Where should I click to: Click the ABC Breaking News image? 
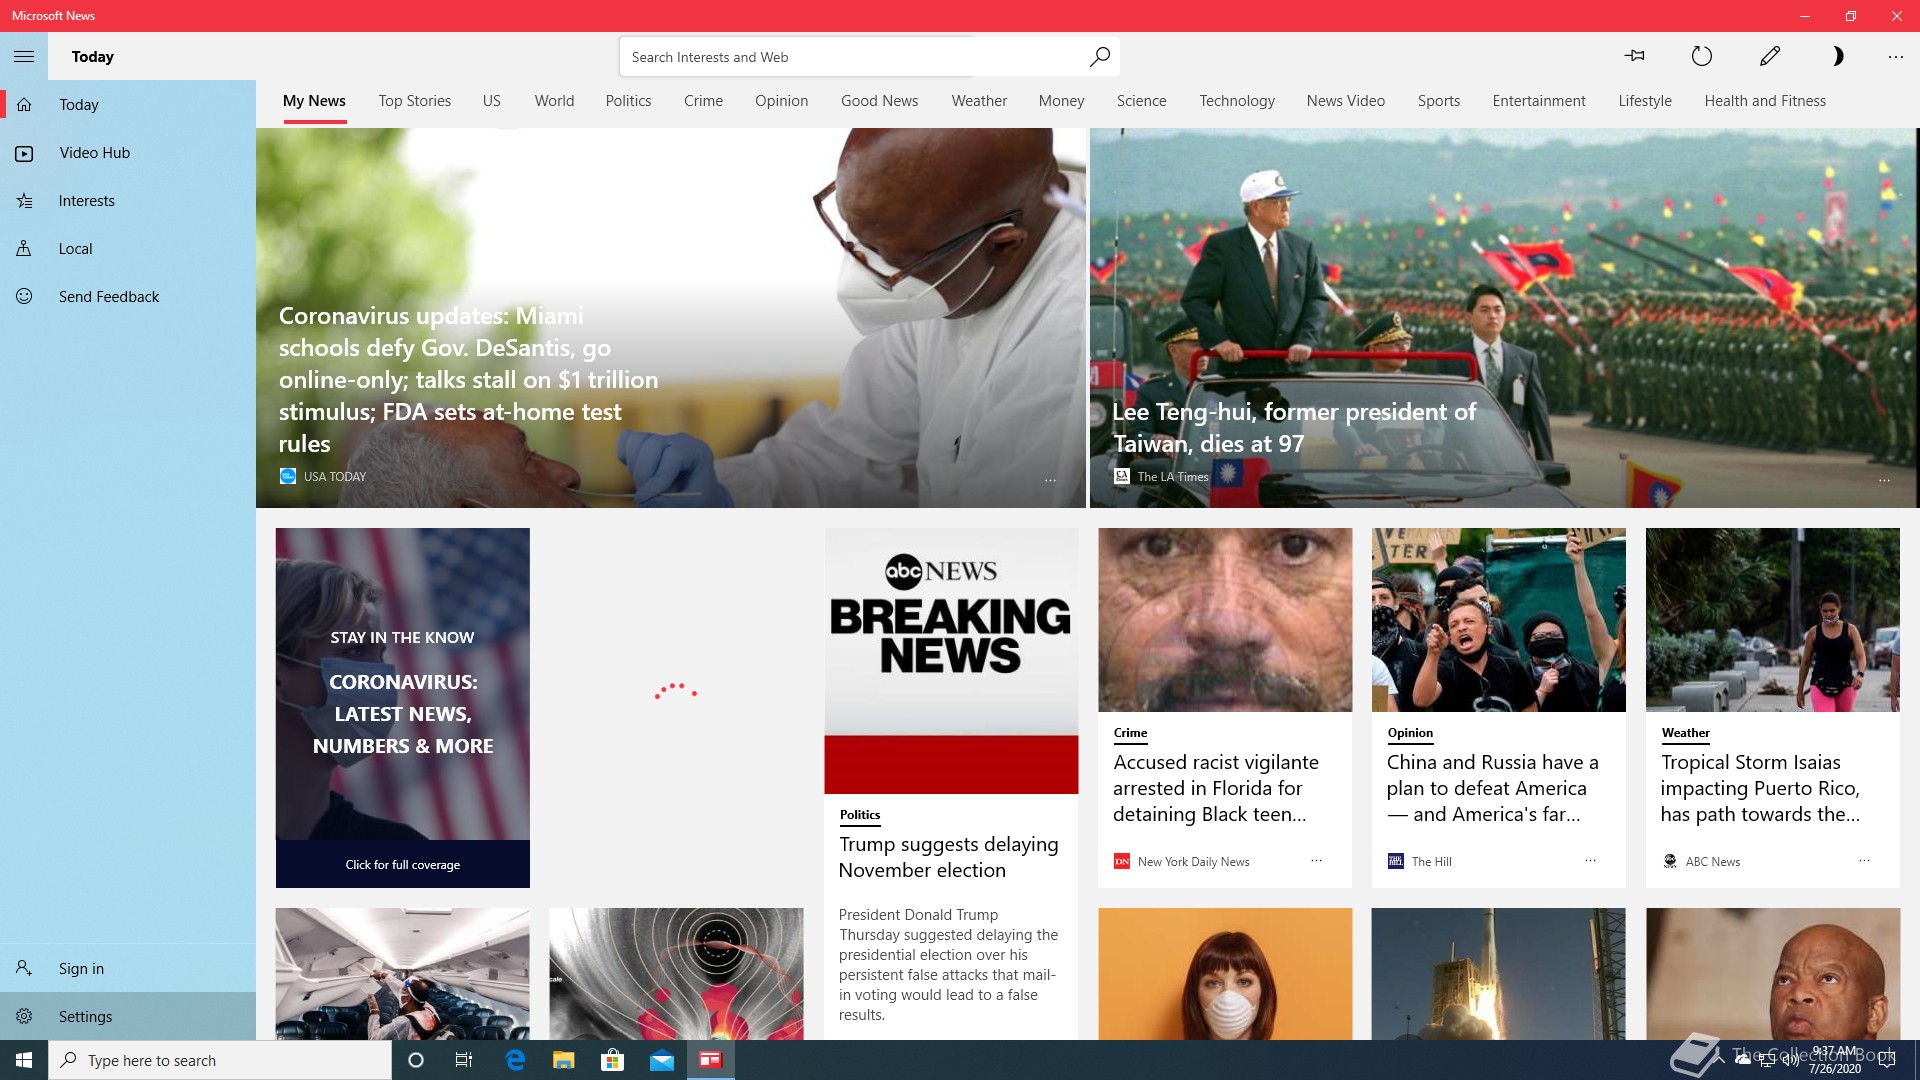(x=951, y=661)
